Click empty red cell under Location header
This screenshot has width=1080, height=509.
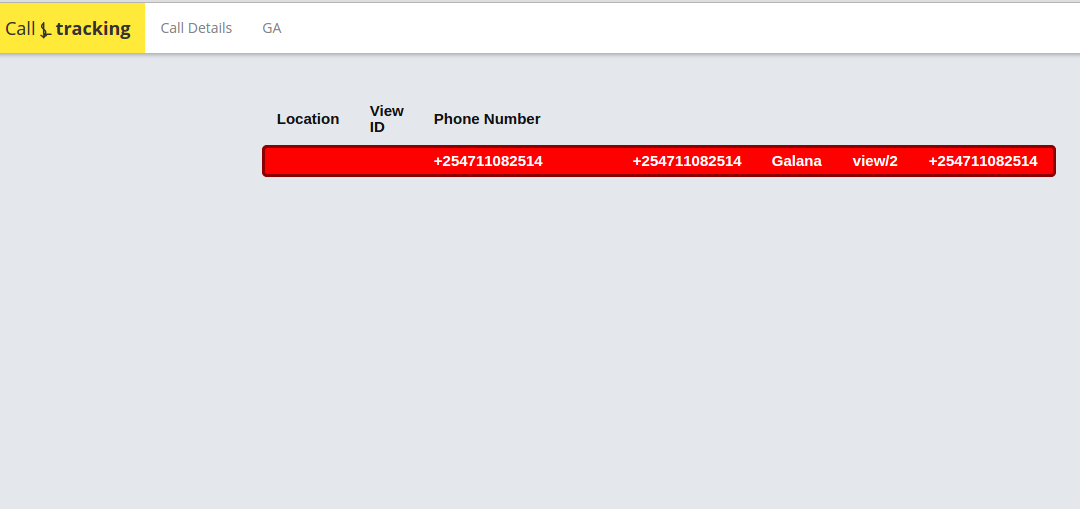[308, 161]
